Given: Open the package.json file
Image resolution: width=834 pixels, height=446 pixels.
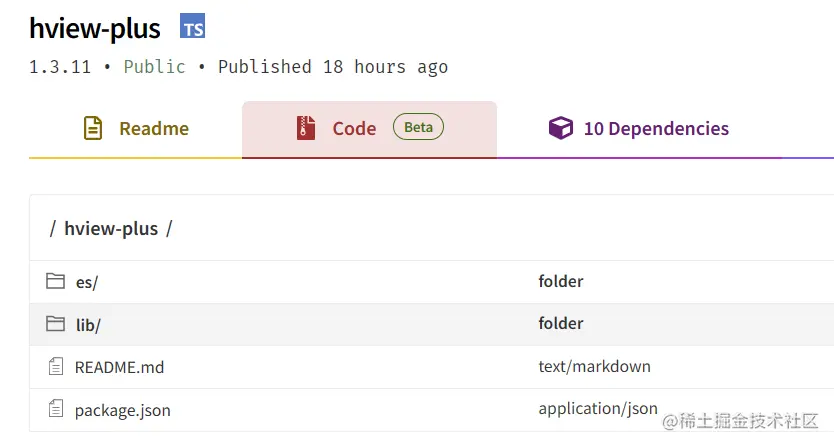Looking at the screenshot, I should tap(122, 410).
